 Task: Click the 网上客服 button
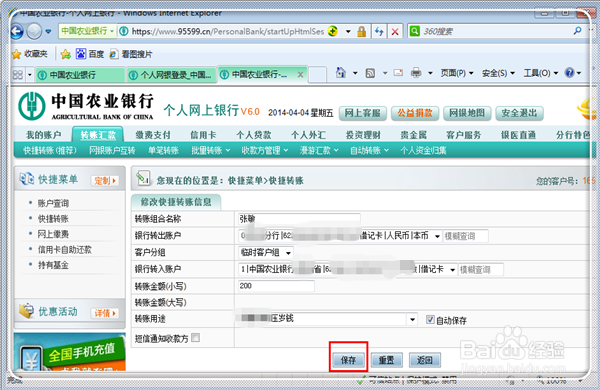tap(362, 113)
